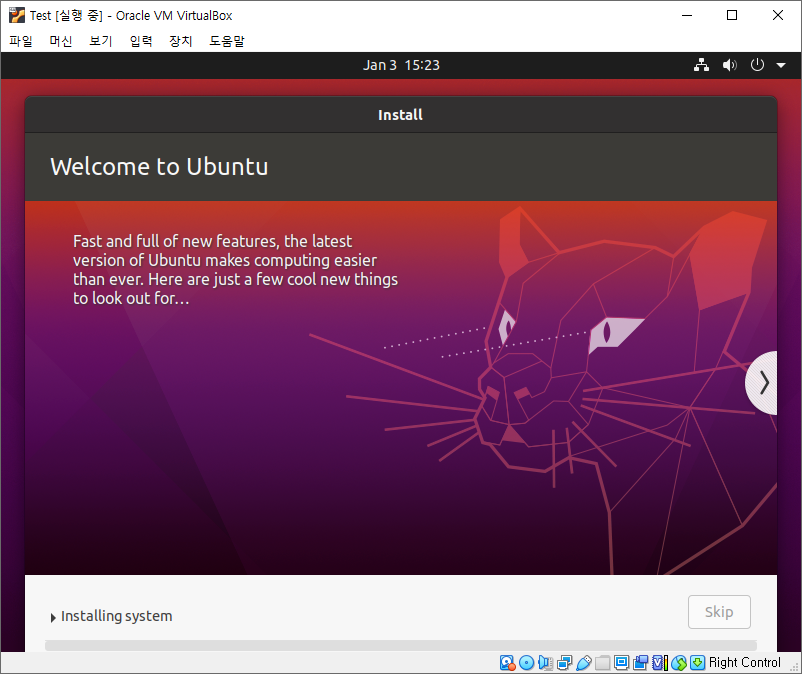Click the keyboard capture arrow icon

click(698, 663)
